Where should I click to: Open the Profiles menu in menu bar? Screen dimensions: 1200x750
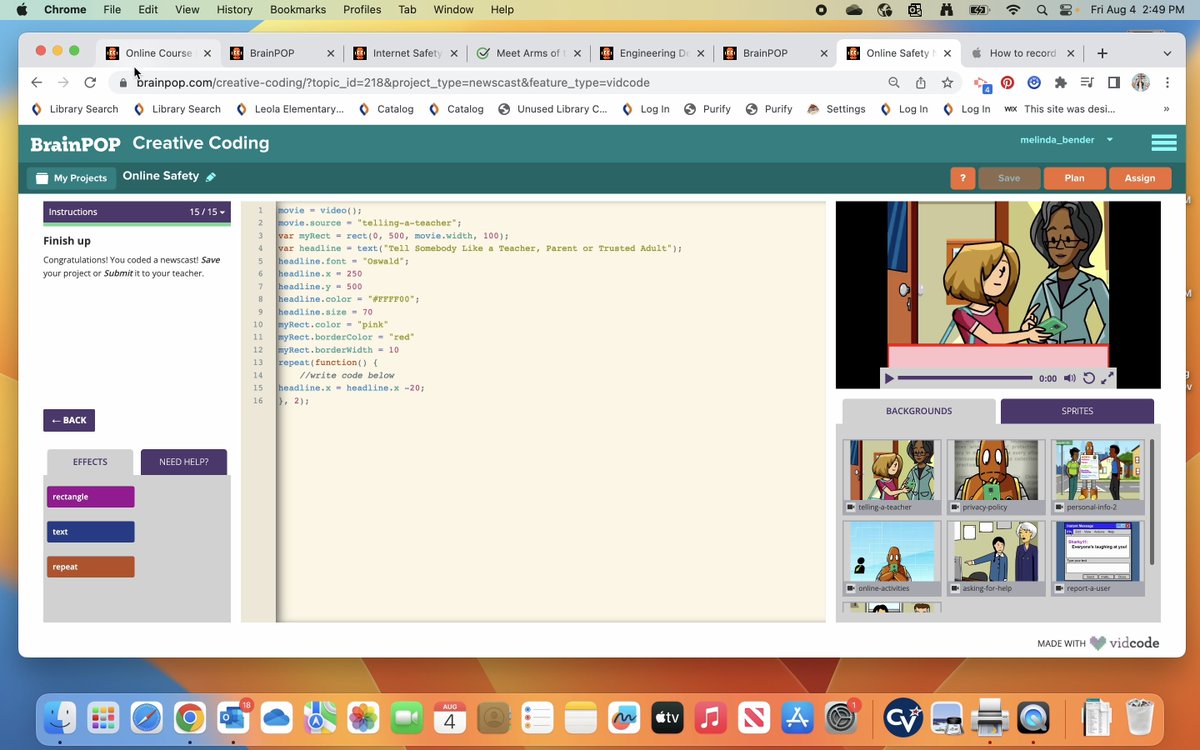pyautogui.click(x=361, y=10)
